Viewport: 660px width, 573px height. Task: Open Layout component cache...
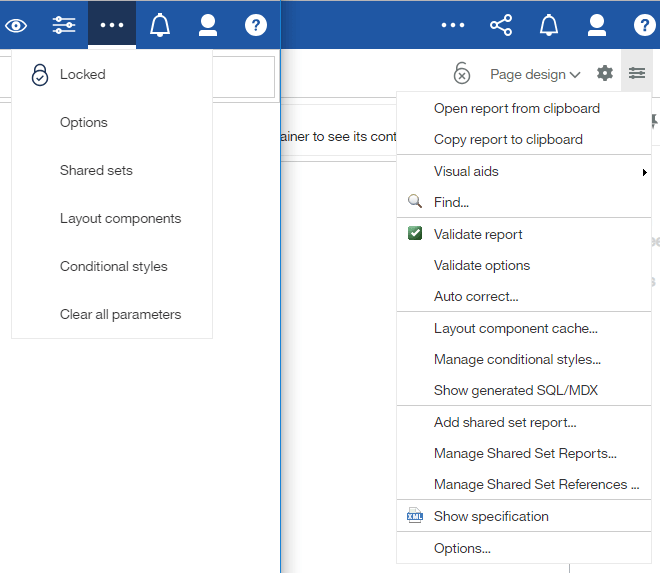pos(524,329)
